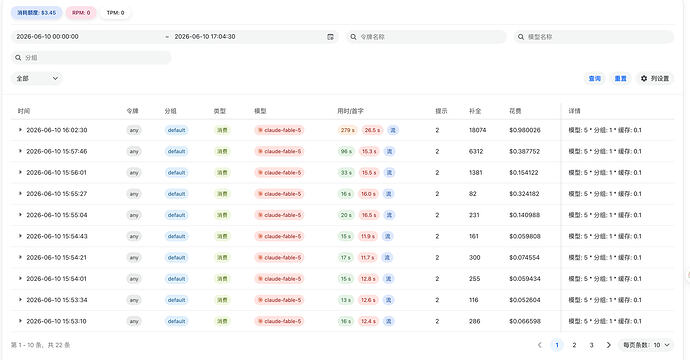
Task: Click the model icon in the 16:02:30 row
Action: [x=260, y=130]
